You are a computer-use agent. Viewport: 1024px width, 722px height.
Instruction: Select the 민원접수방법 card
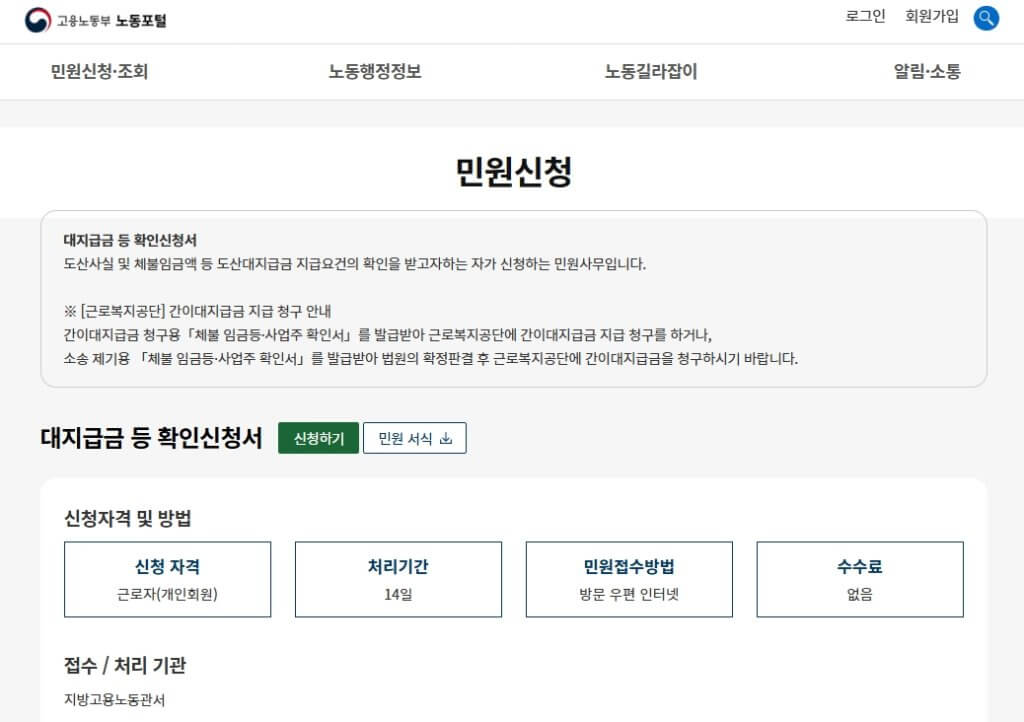click(x=629, y=579)
